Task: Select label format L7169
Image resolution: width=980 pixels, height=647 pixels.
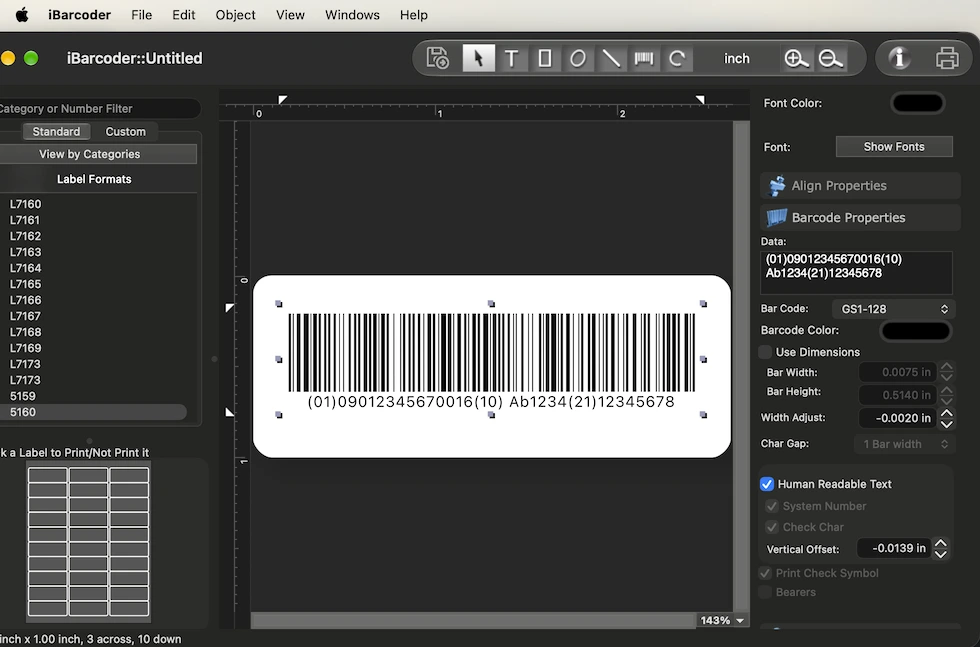Action: (x=26, y=348)
